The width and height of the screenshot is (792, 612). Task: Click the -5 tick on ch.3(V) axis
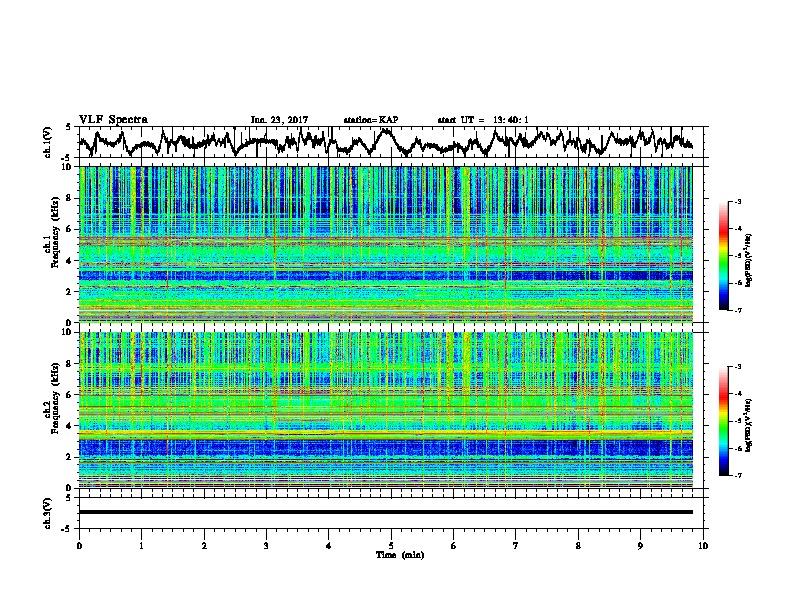tap(67, 529)
